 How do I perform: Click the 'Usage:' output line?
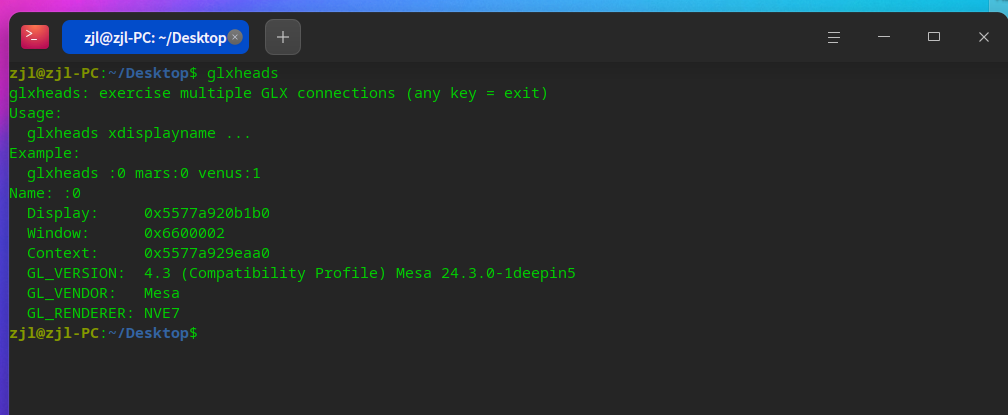click(36, 113)
